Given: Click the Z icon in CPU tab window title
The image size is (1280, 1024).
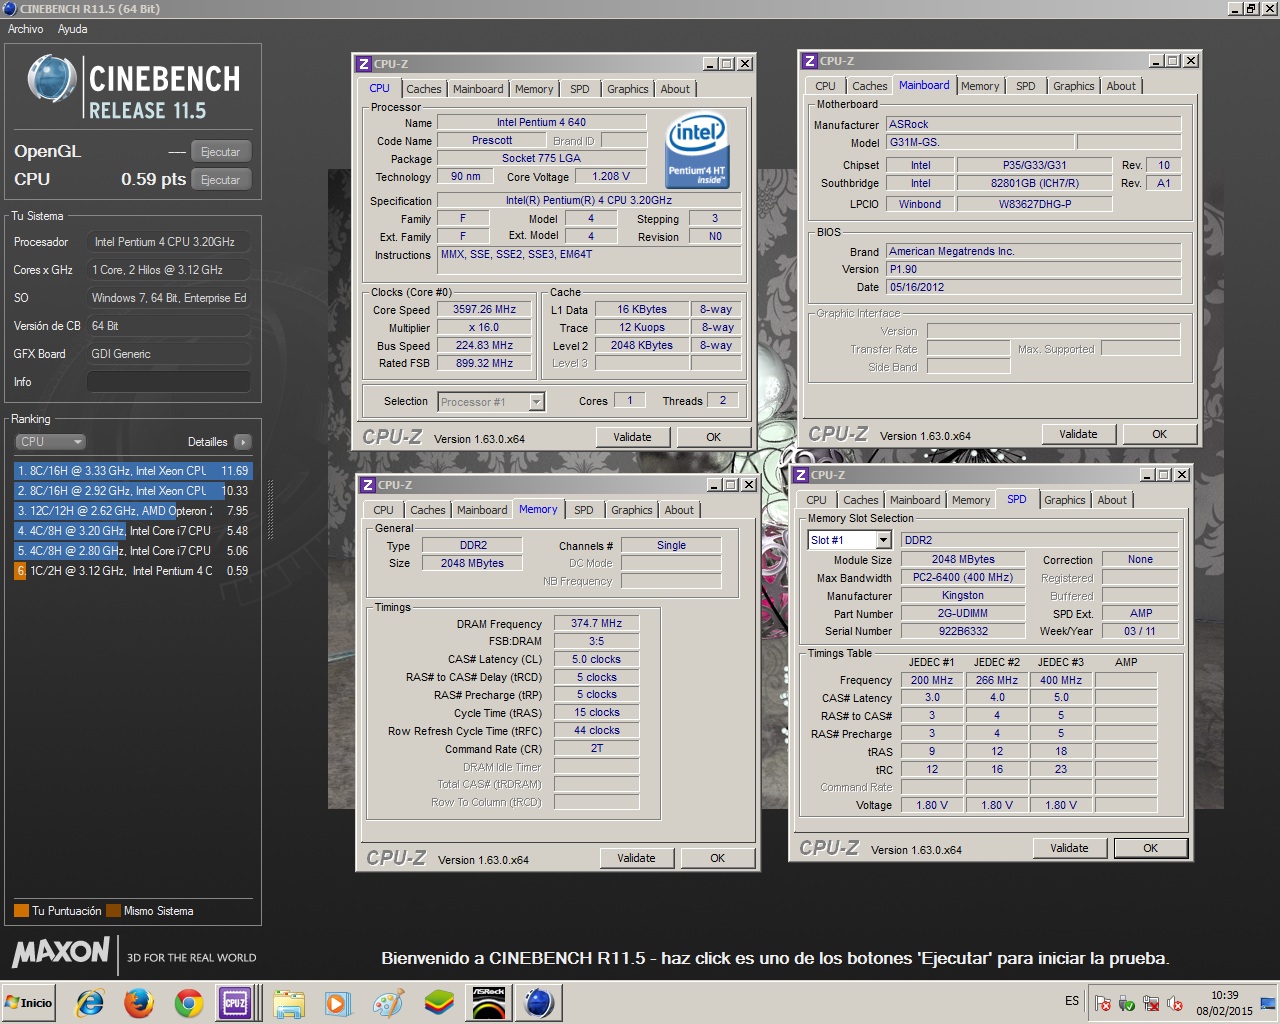Looking at the screenshot, I should (x=364, y=64).
